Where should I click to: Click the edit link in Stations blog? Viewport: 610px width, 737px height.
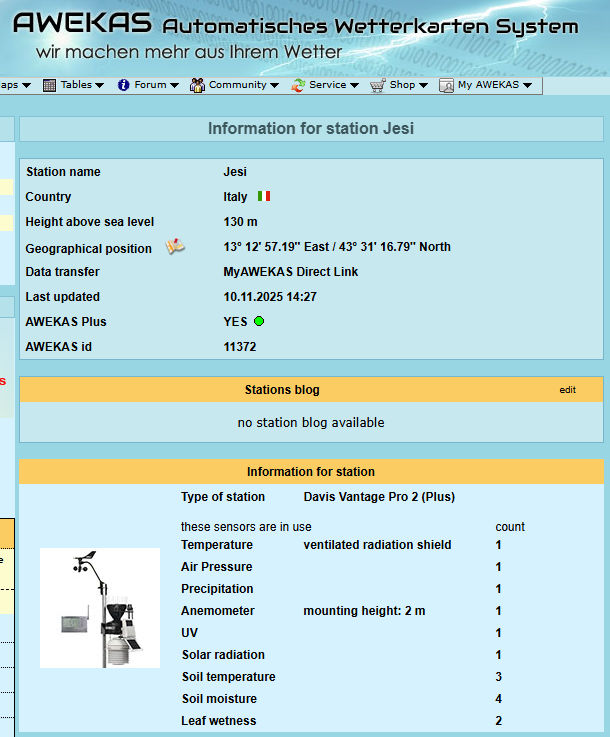(x=567, y=390)
